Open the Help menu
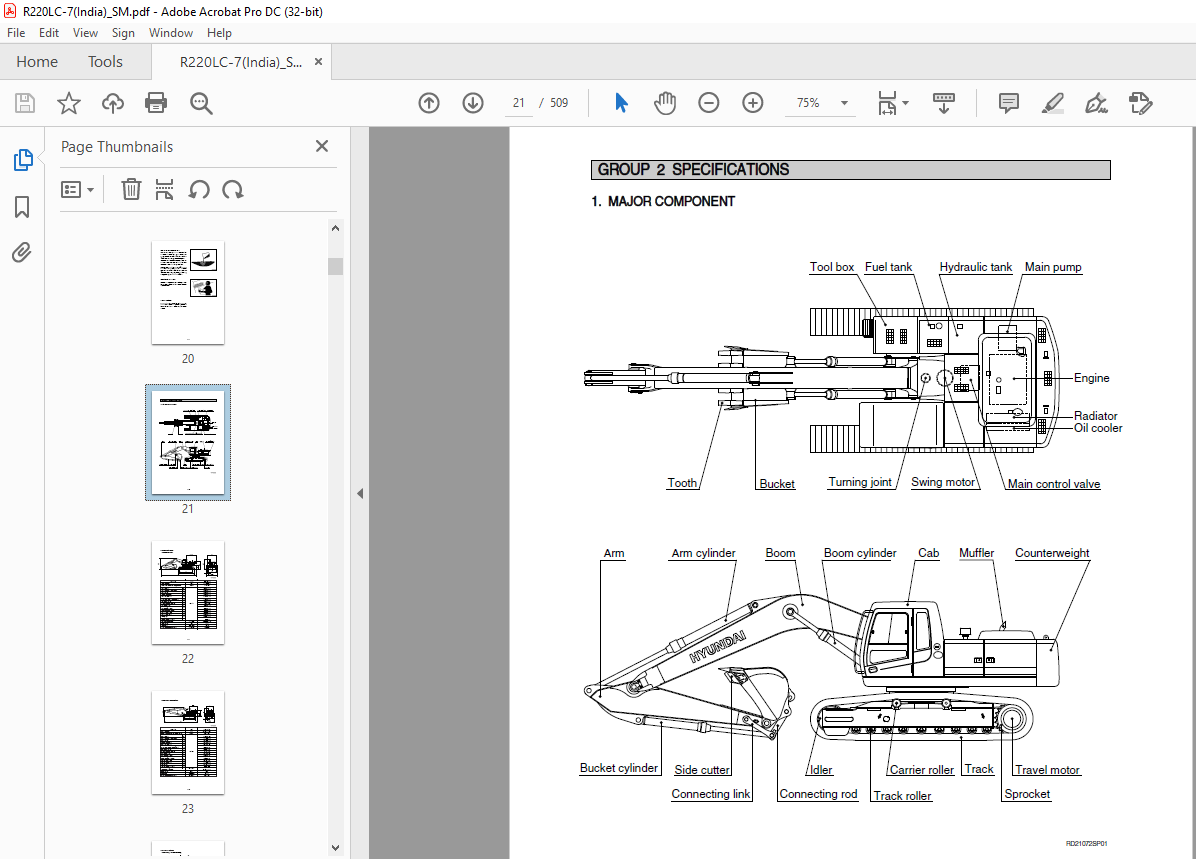The image size is (1196, 859). [x=219, y=33]
